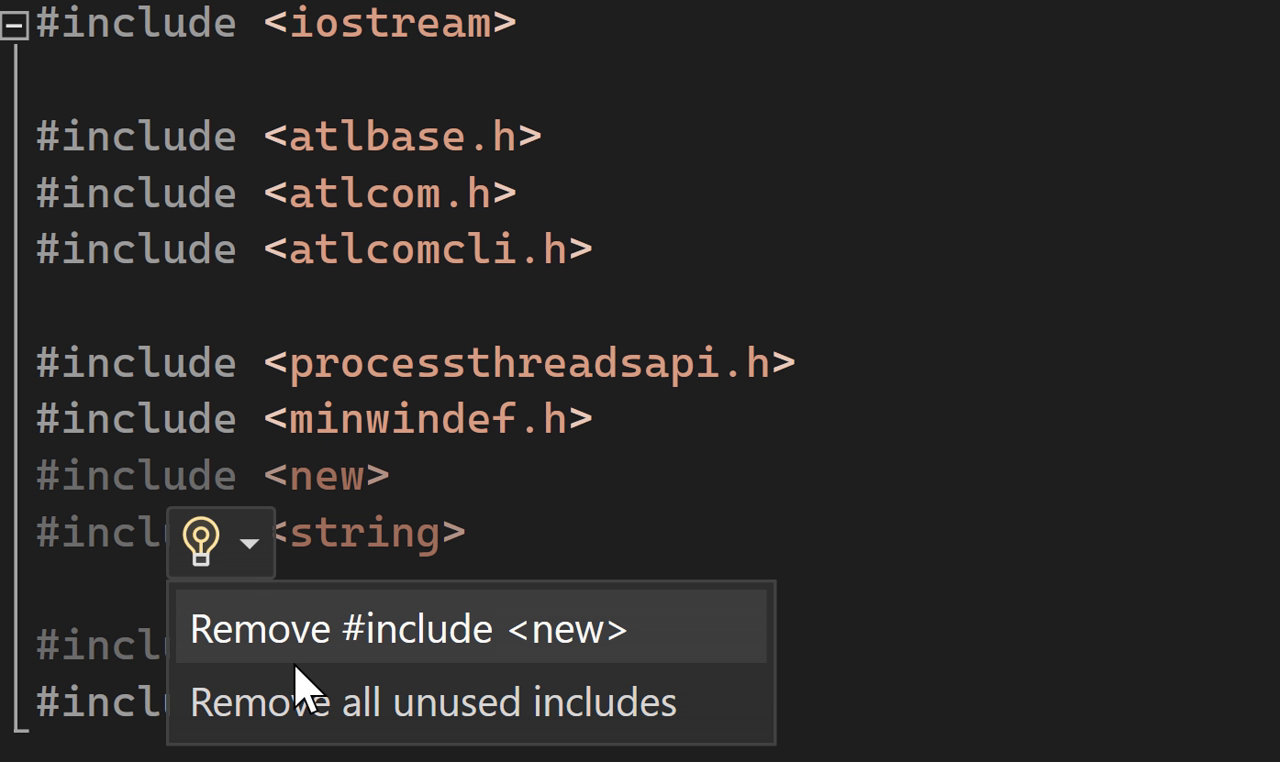Click #include keyword before atlcomcli.h

pos(136,249)
